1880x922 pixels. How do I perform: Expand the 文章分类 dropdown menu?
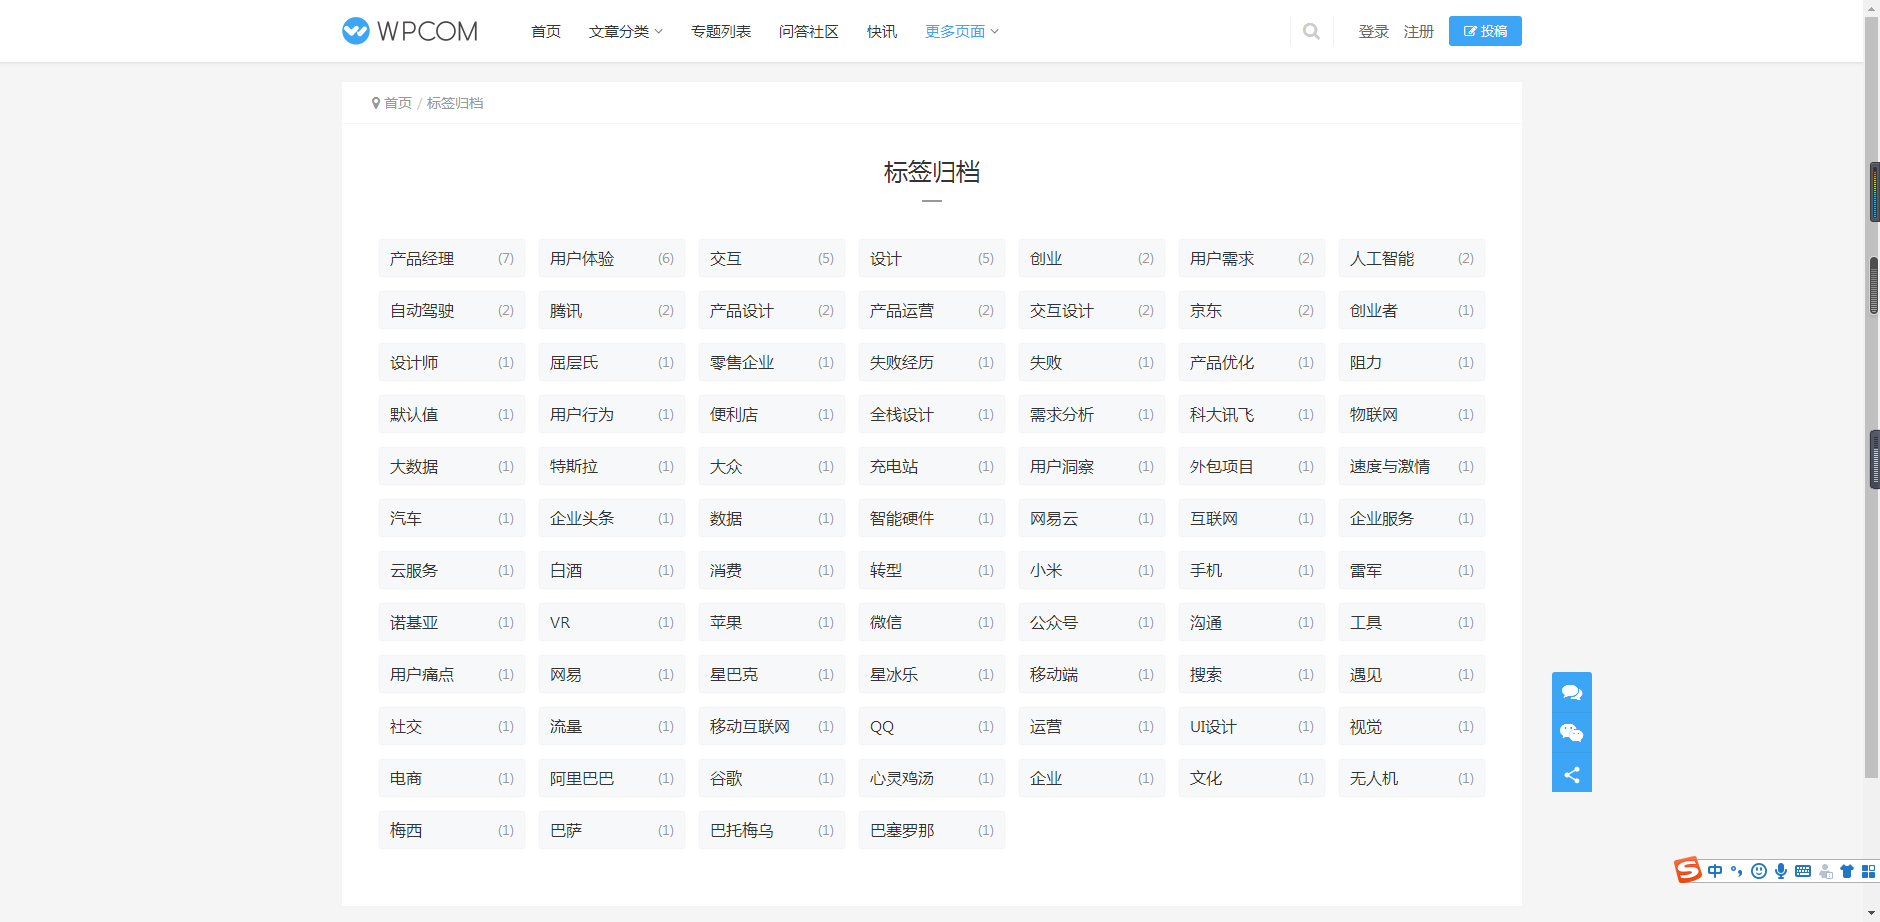point(626,32)
